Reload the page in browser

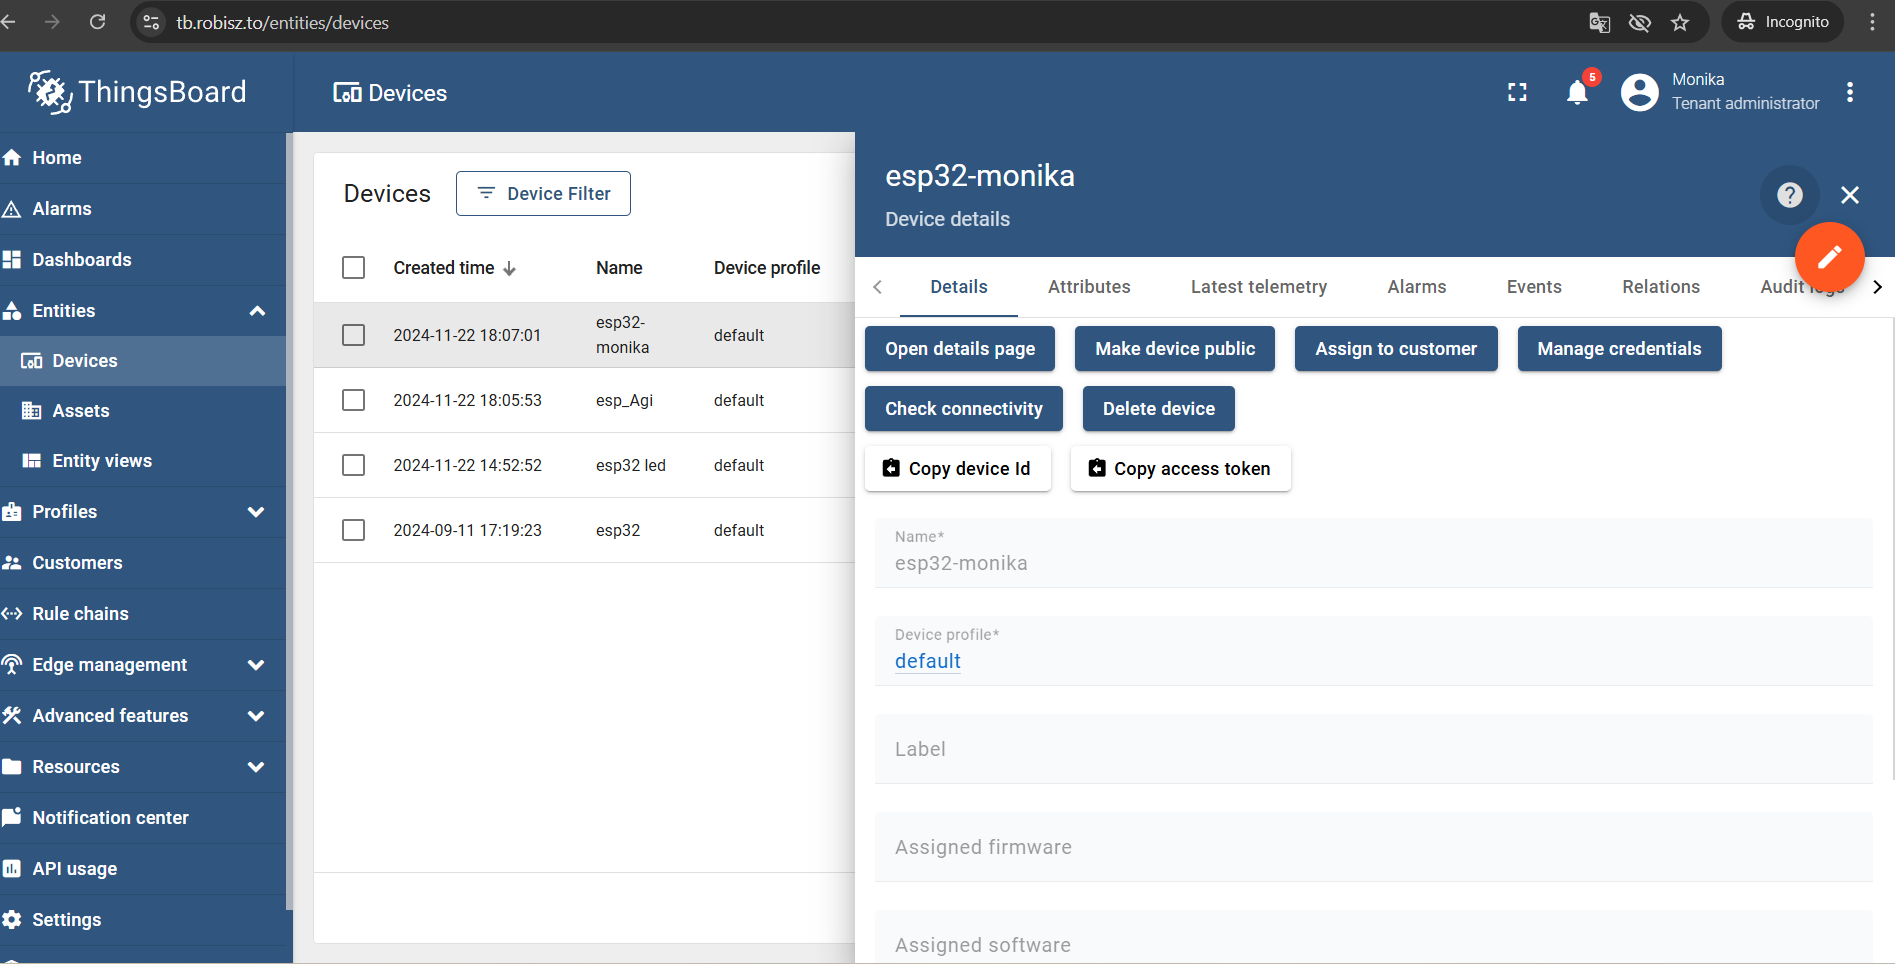(x=97, y=22)
